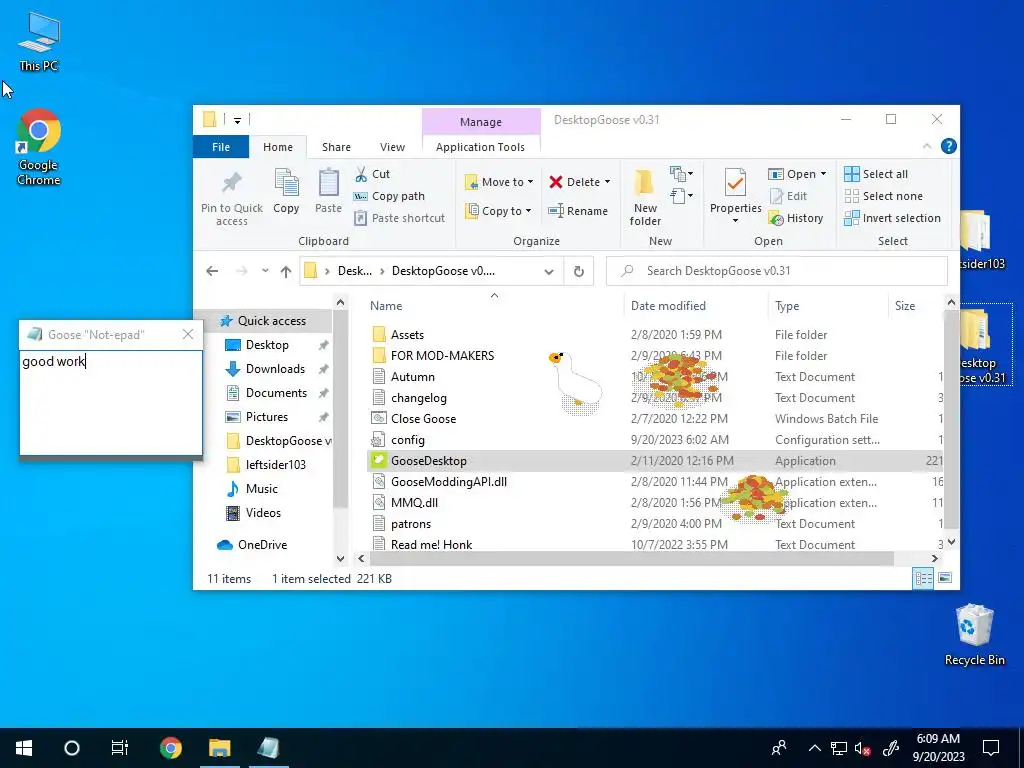Screen dimensions: 1024x768
Task: Switch to the View tab
Action: coord(392,147)
